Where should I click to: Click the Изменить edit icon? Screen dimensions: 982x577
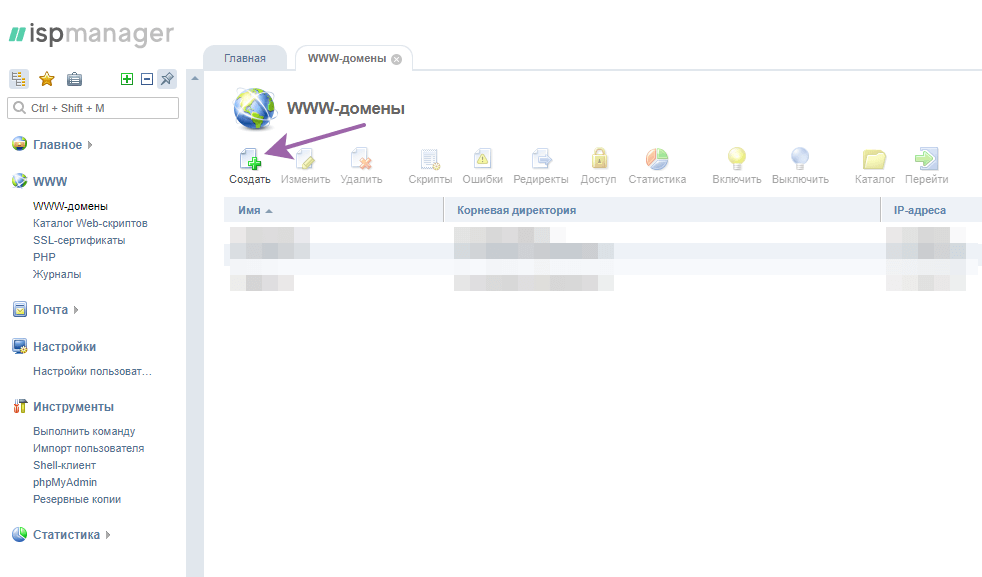click(x=305, y=160)
